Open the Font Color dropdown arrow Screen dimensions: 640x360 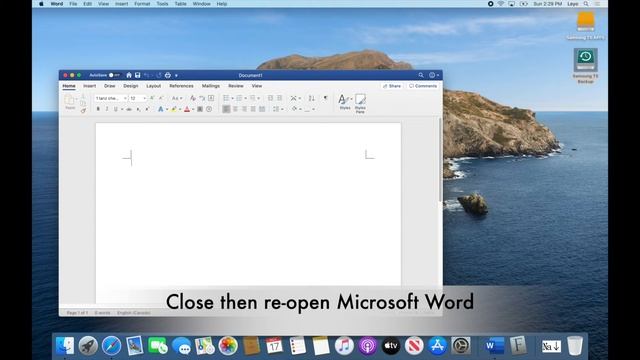193,109
